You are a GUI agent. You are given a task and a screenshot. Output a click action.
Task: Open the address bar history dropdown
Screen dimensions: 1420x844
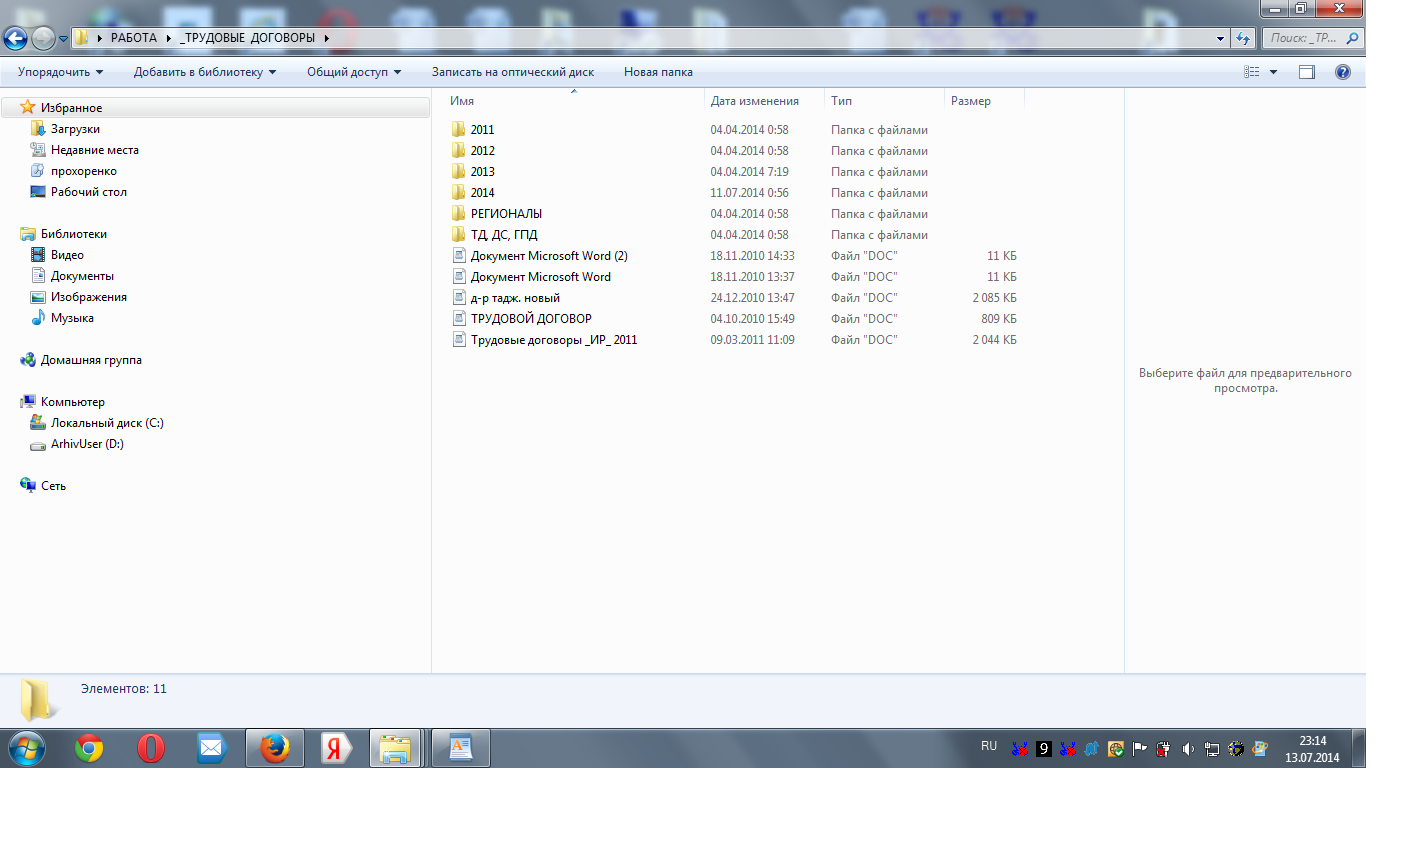click(x=1220, y=38)
